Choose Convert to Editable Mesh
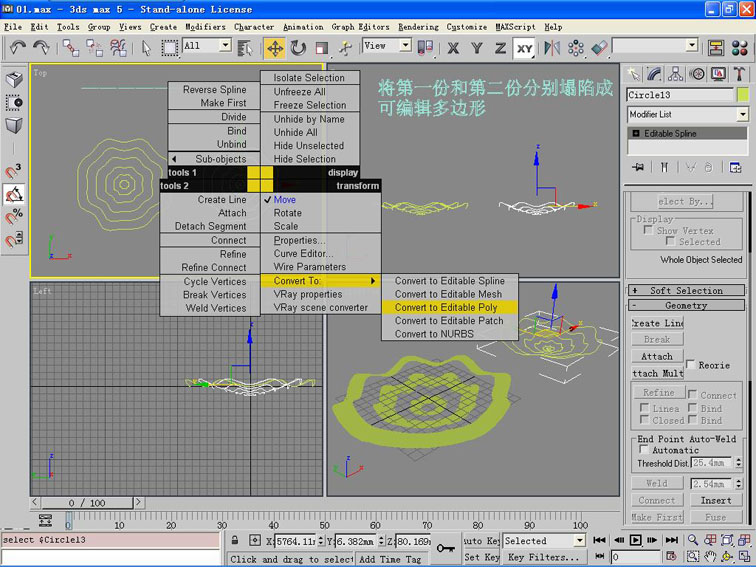 (449, 294)
